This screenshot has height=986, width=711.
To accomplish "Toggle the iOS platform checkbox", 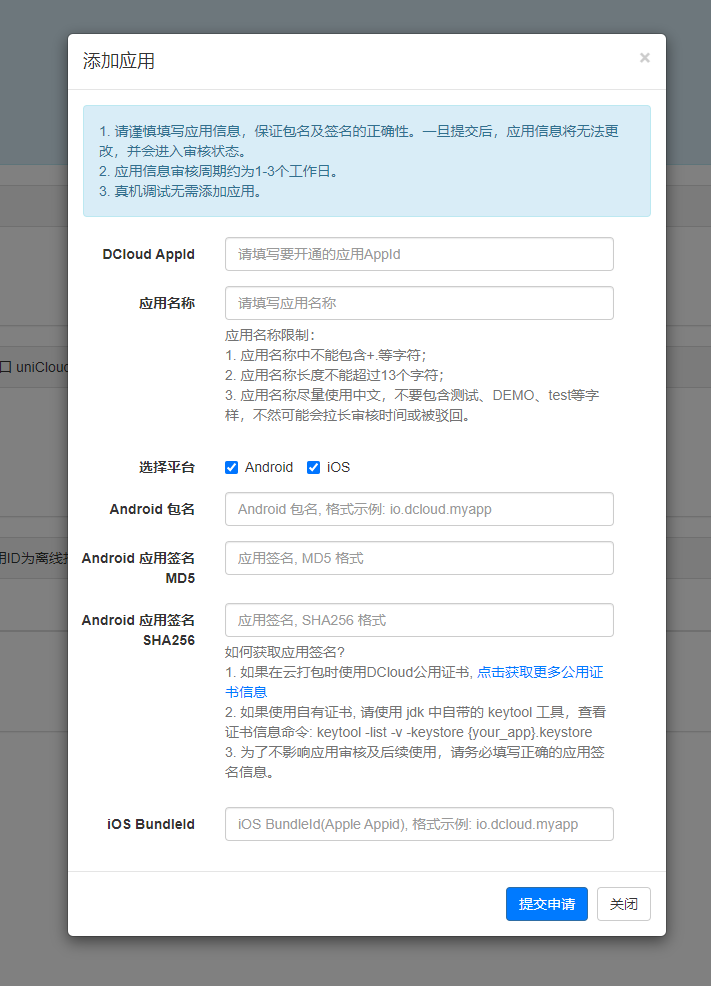I will point(313,467).
